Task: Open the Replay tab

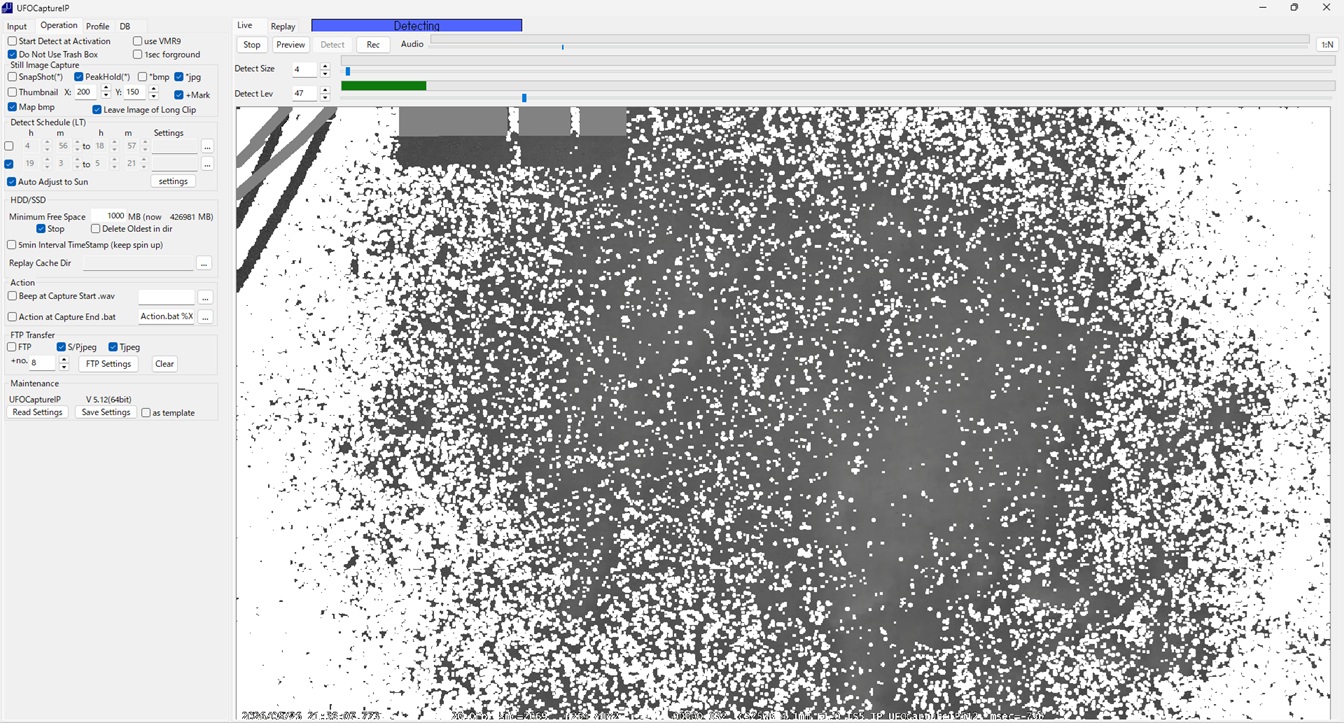Action: pyautogui.click(x=283, y=27)
